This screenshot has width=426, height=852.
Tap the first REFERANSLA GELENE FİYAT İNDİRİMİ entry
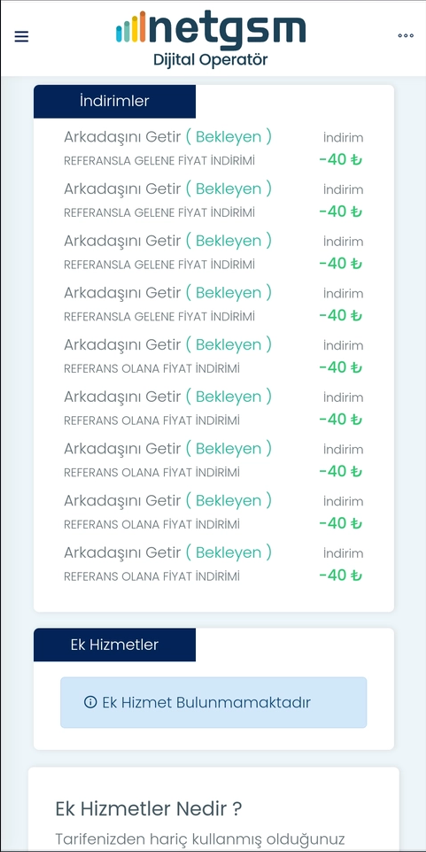(x=159, y=161)
